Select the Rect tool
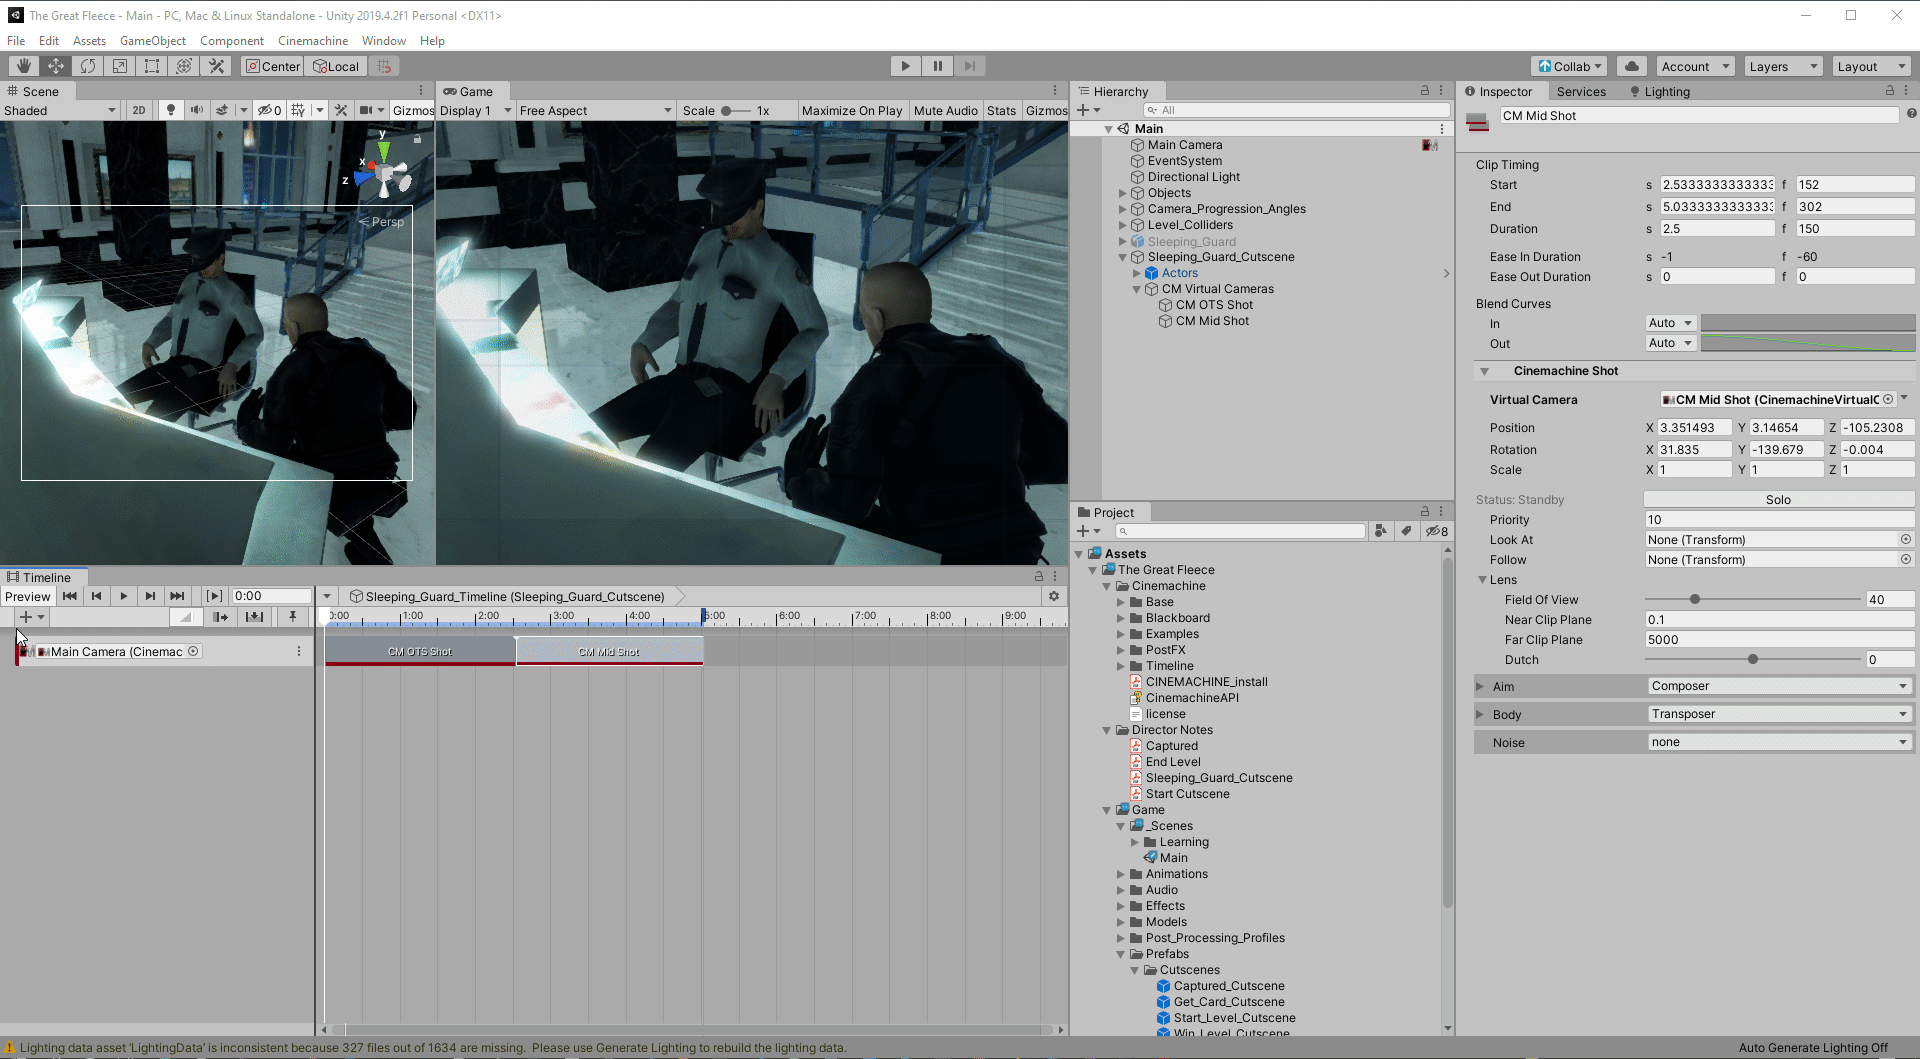 click(152, 66)
